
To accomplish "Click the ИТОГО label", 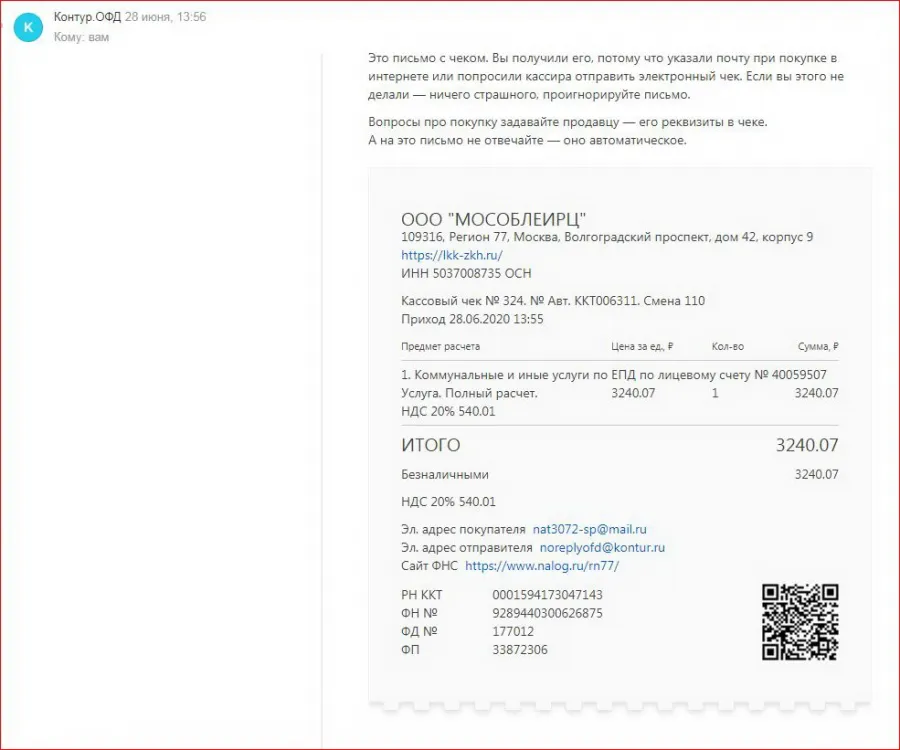I will coord(430,445).
